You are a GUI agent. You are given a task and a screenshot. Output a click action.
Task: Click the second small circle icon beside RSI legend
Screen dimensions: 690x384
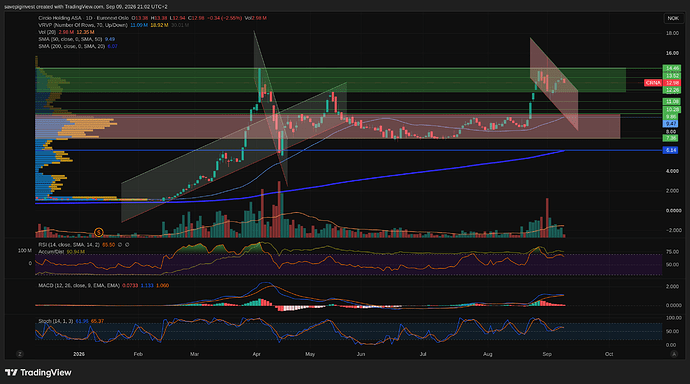tap(127, 245)
